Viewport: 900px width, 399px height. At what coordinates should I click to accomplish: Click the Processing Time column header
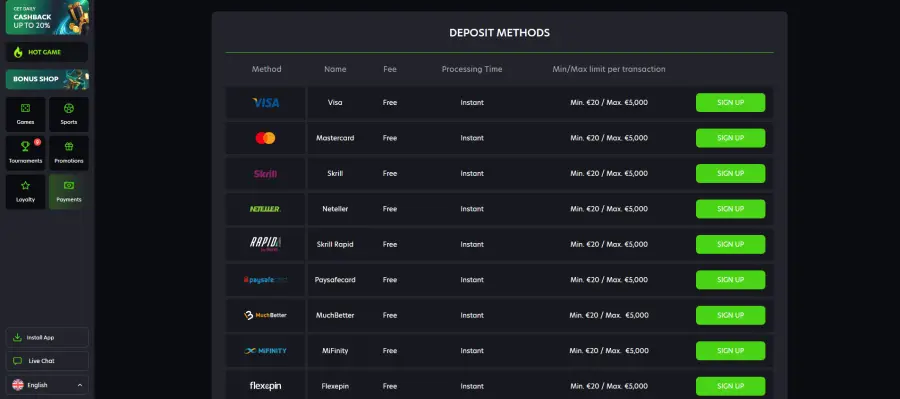472,69
